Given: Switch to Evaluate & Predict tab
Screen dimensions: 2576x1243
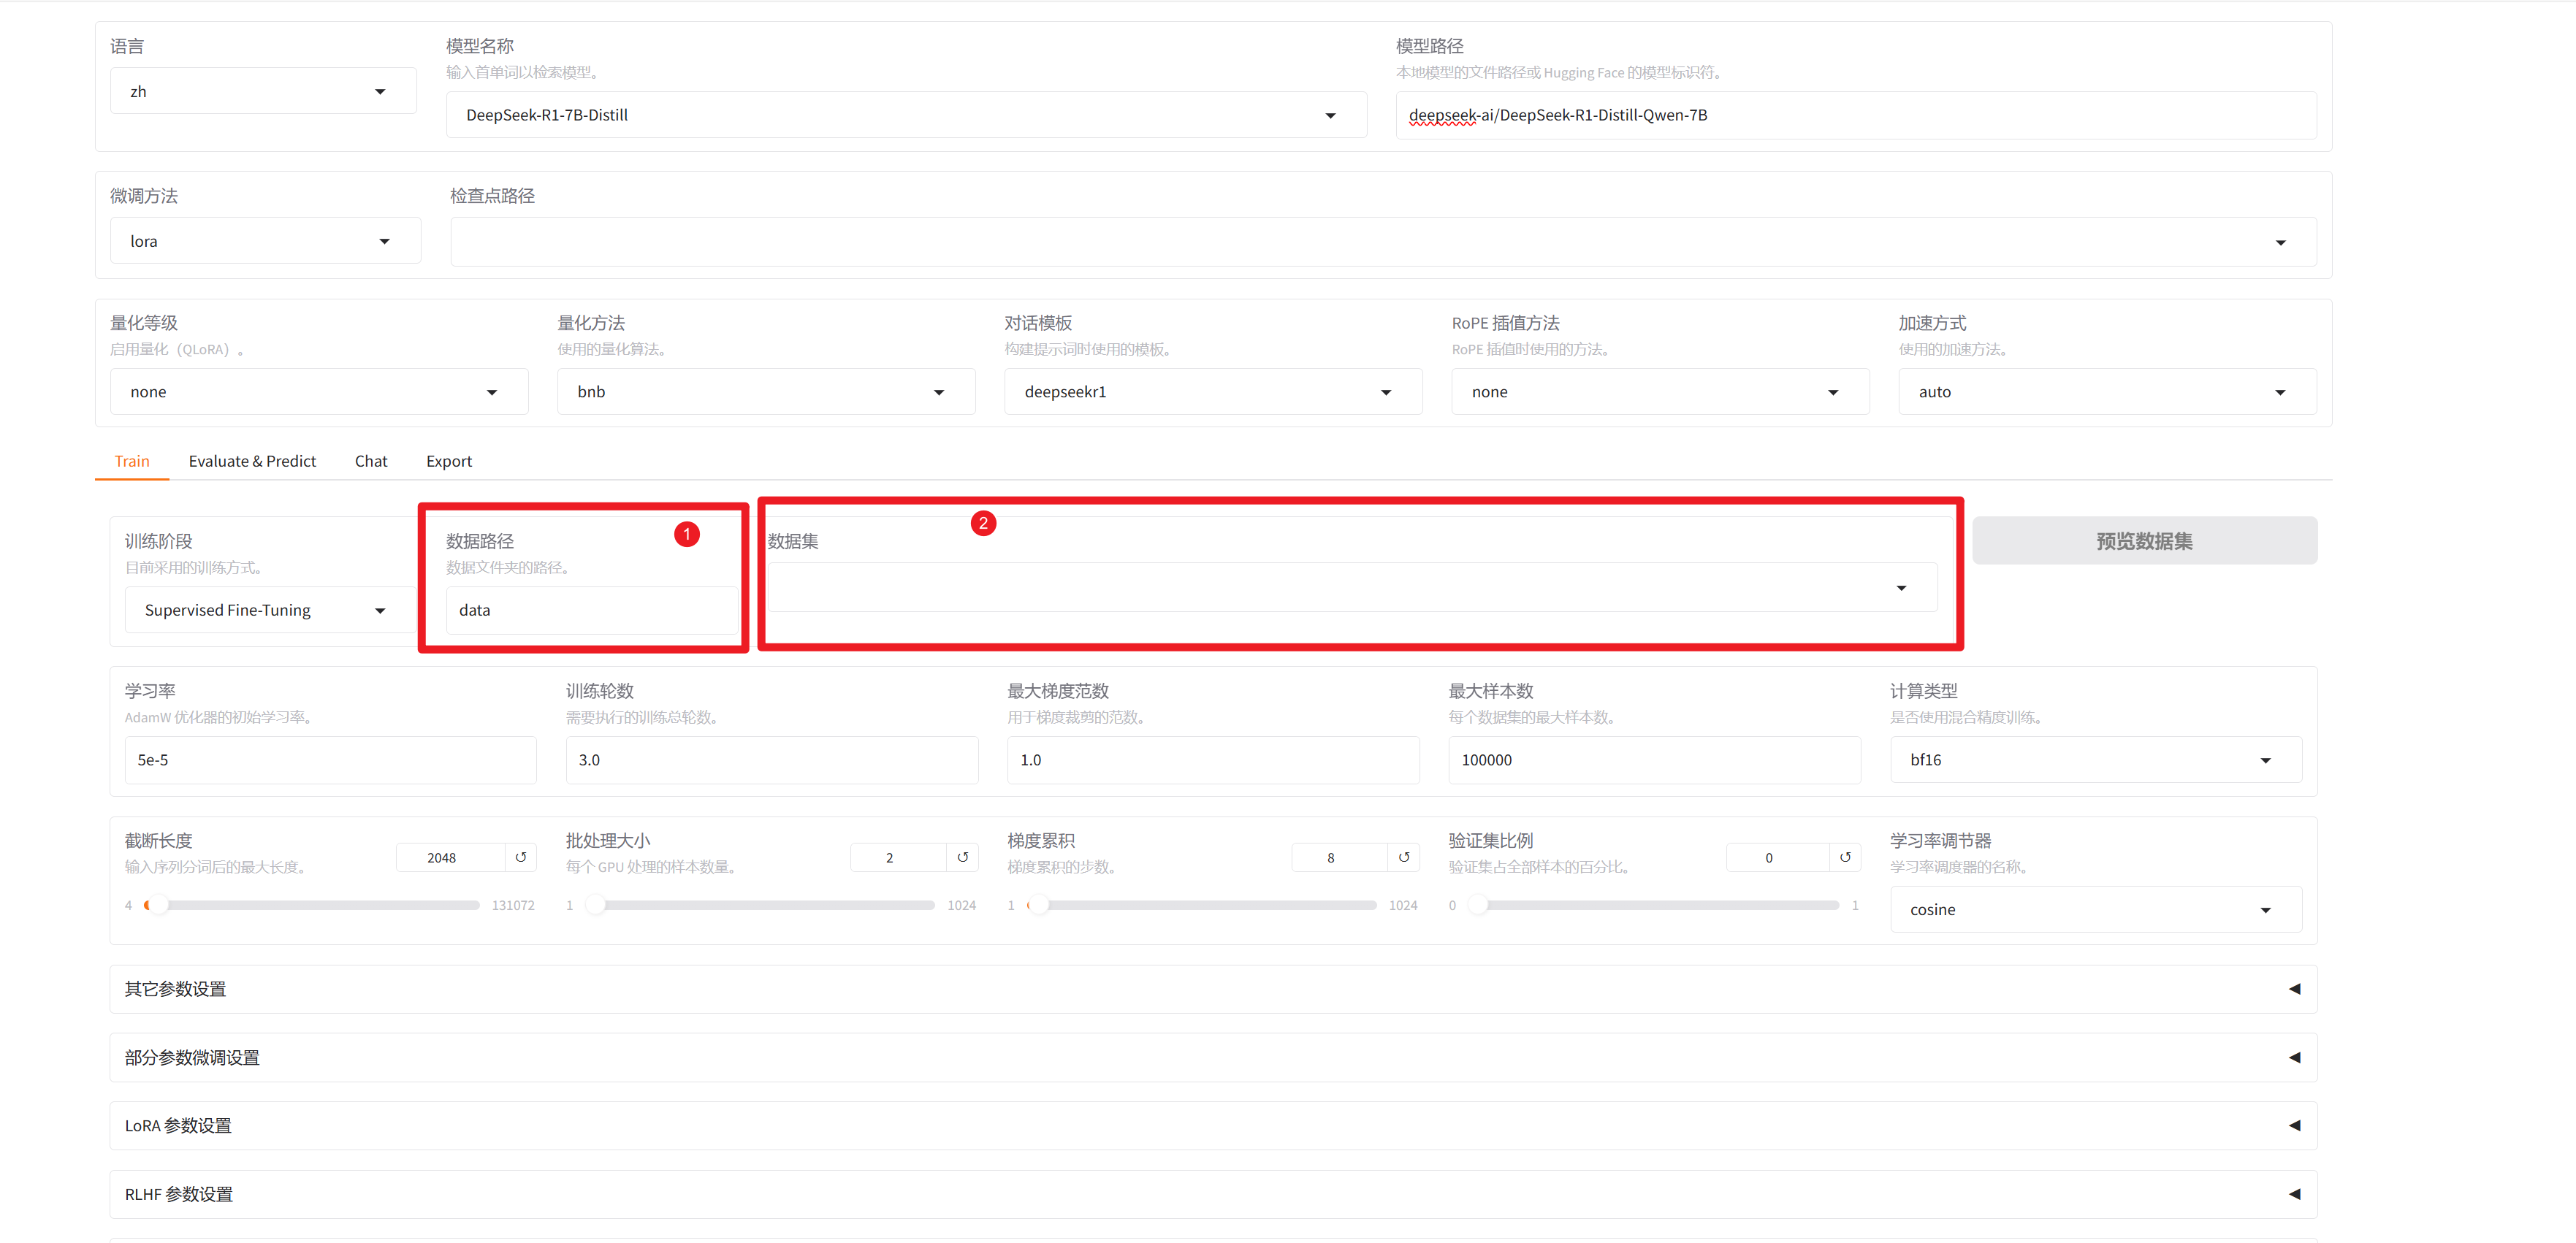Looking at the screenshot, I should [x=252, y=461].
